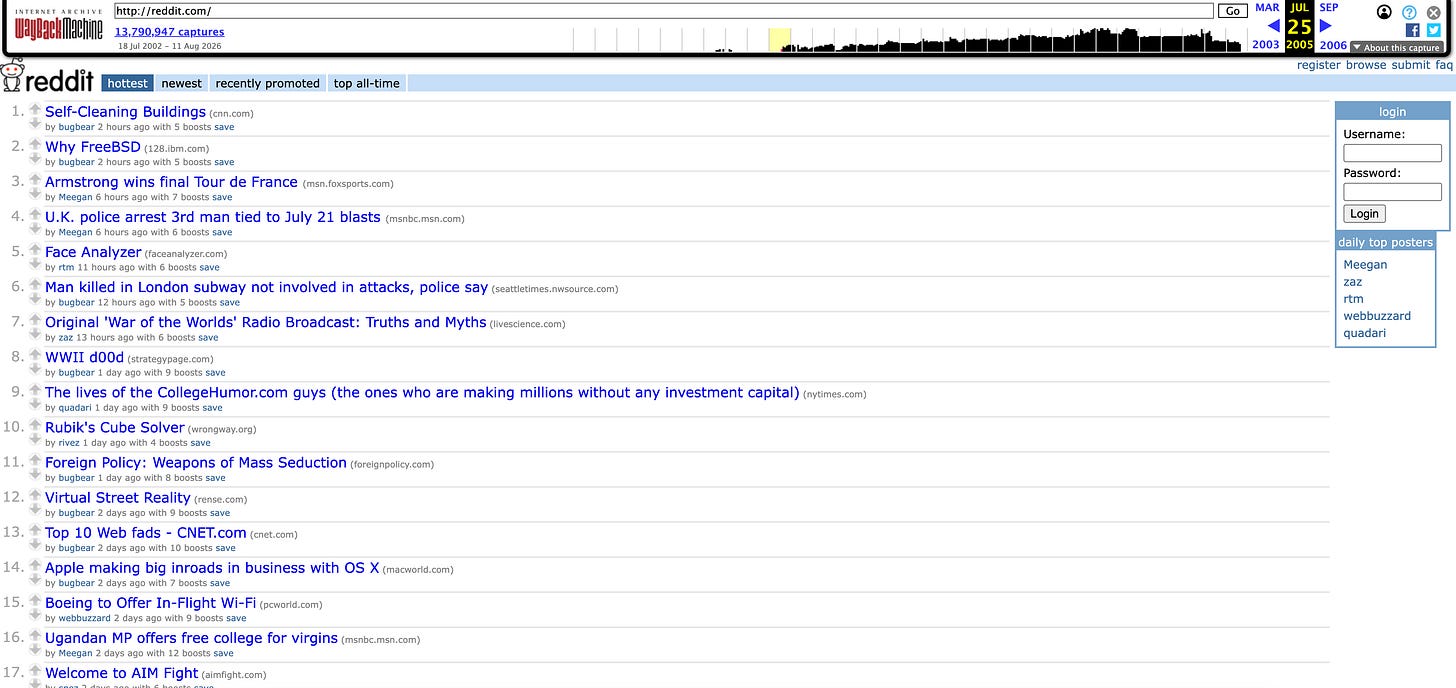1456x688 pixels.
Task: Upvote Armstrong wins final Tour de France
Action: tap(35, 178)
